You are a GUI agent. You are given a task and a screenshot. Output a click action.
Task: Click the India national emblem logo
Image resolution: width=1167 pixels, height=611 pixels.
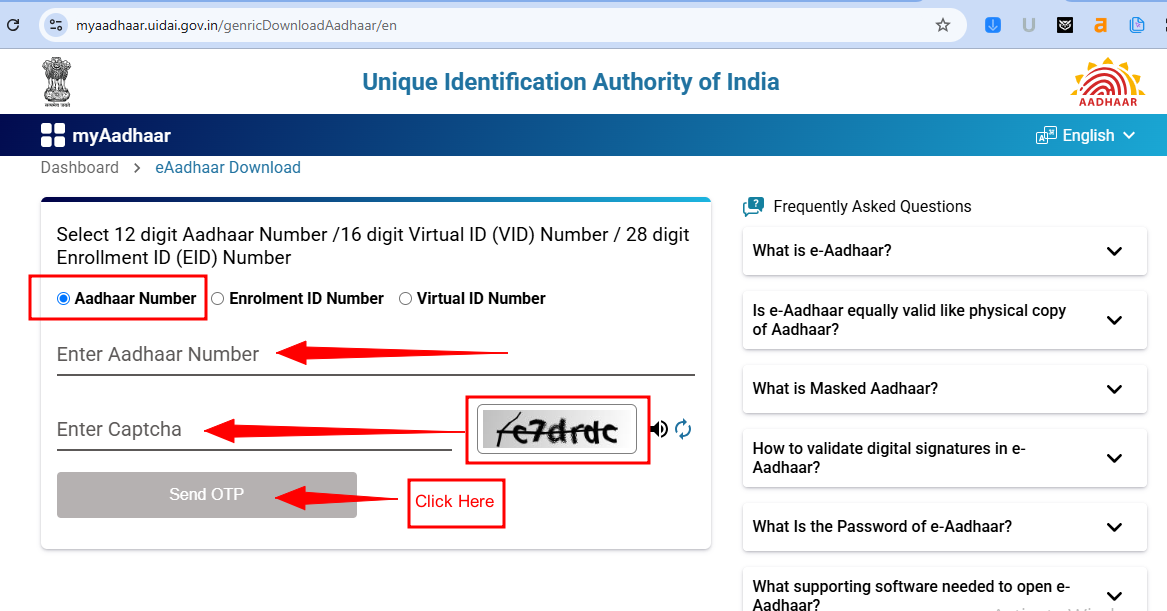click(x=57, y=82)
